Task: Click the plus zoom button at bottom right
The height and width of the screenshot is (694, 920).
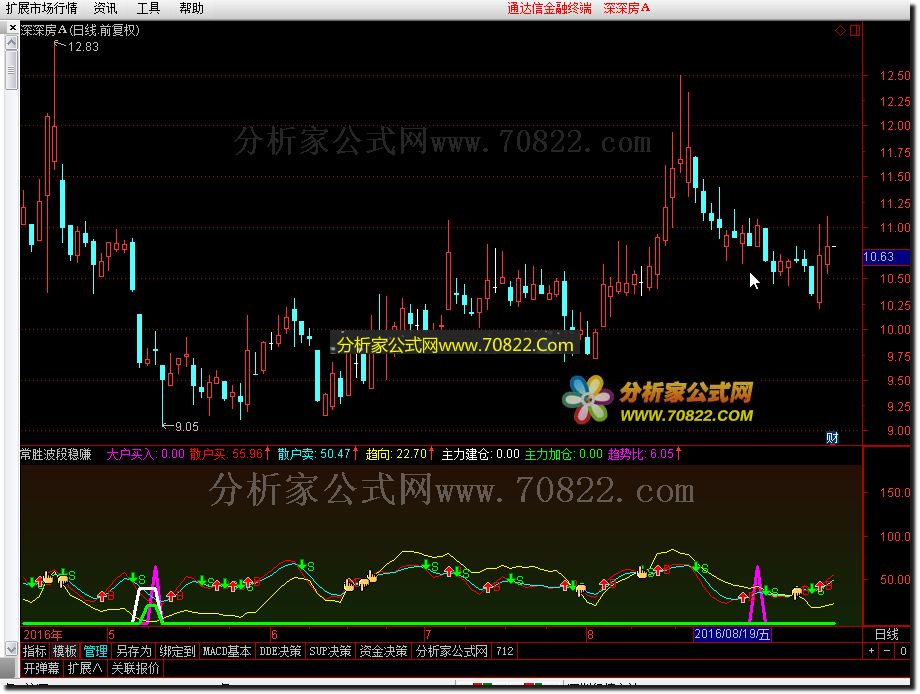Action: point(871,651)
